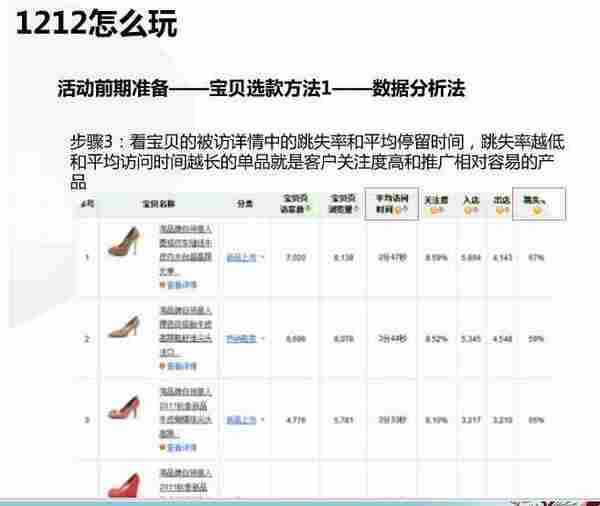
Task: Open product title link in row 1
Action: [186, 250]
